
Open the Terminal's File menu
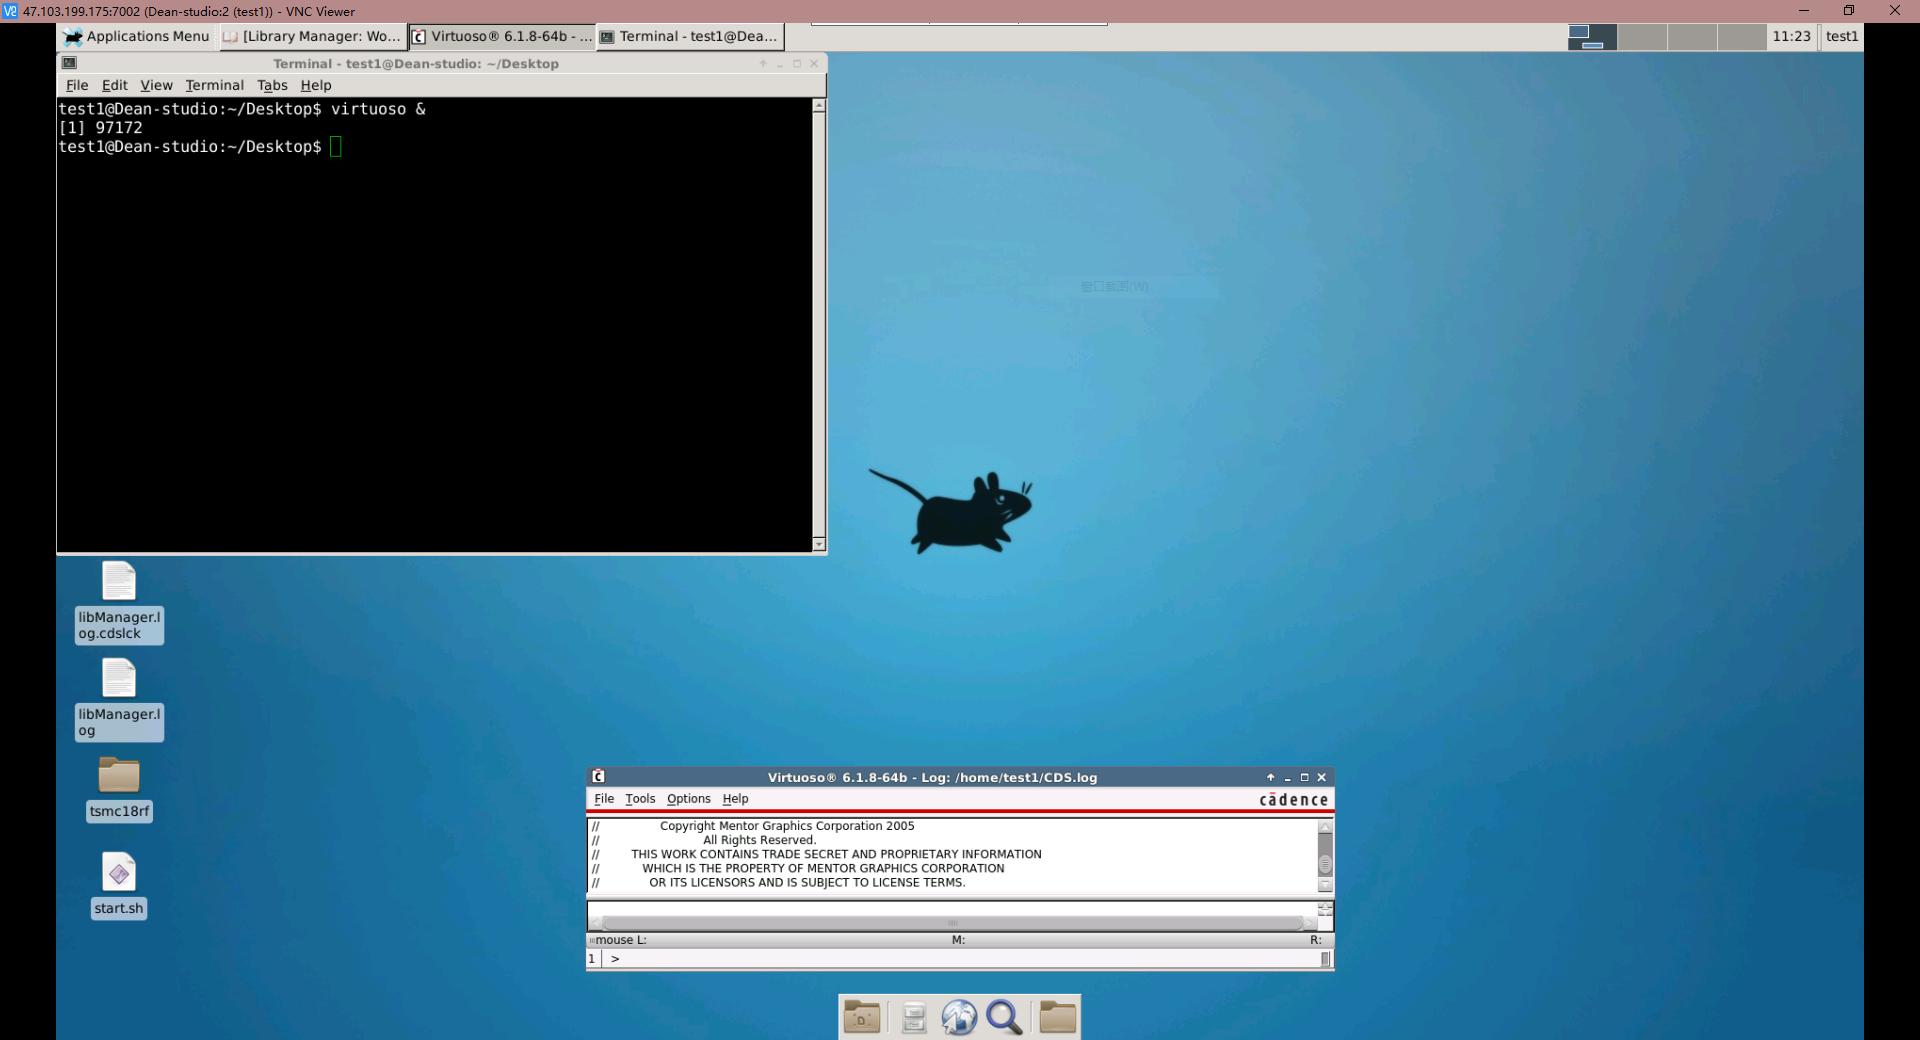point(77,86)
